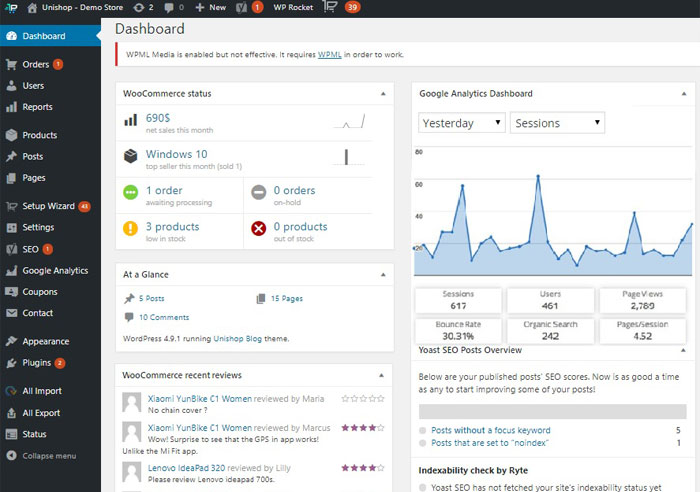
Task: Click the Plugins icon in the sidebar
Action: coord(11,363)
